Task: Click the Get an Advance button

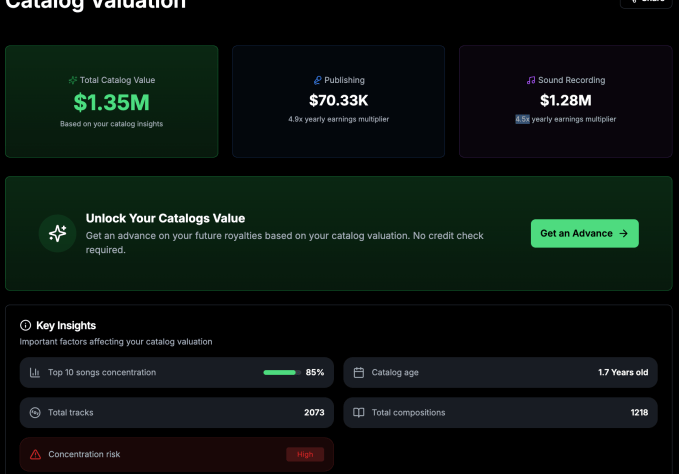Action: click(x=585, y=233)
